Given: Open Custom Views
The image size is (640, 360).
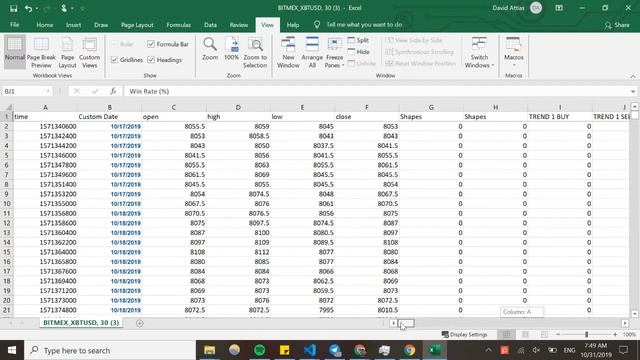Looking at the screenshot, I should 89,52.
